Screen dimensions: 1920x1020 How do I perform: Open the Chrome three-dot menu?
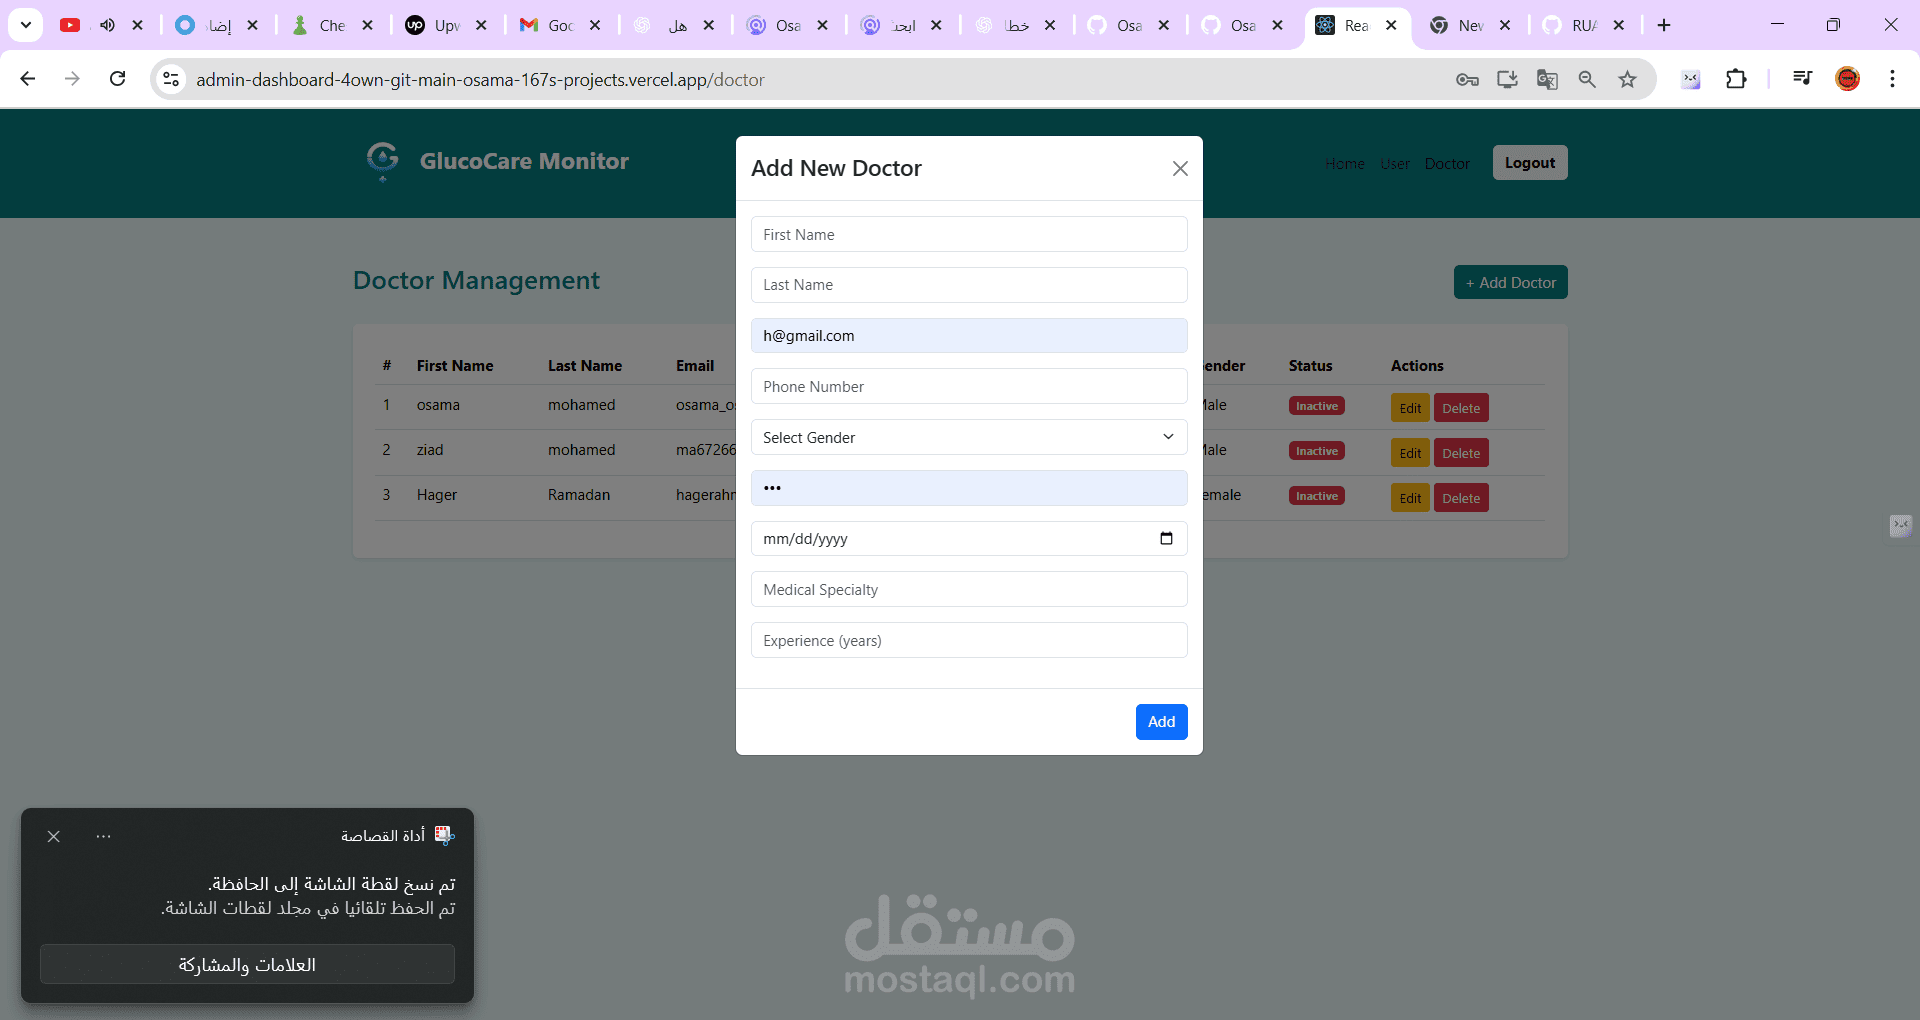point(1892,79)
